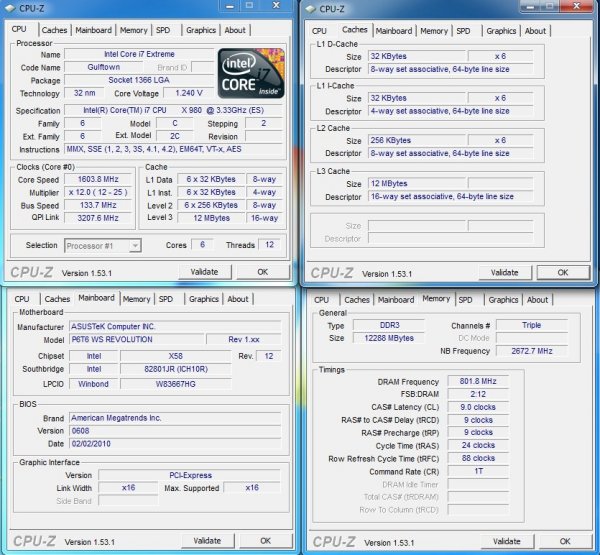
Task: Click CPU-Z title icon in top-left window
Action: click(x=10, y=8)
